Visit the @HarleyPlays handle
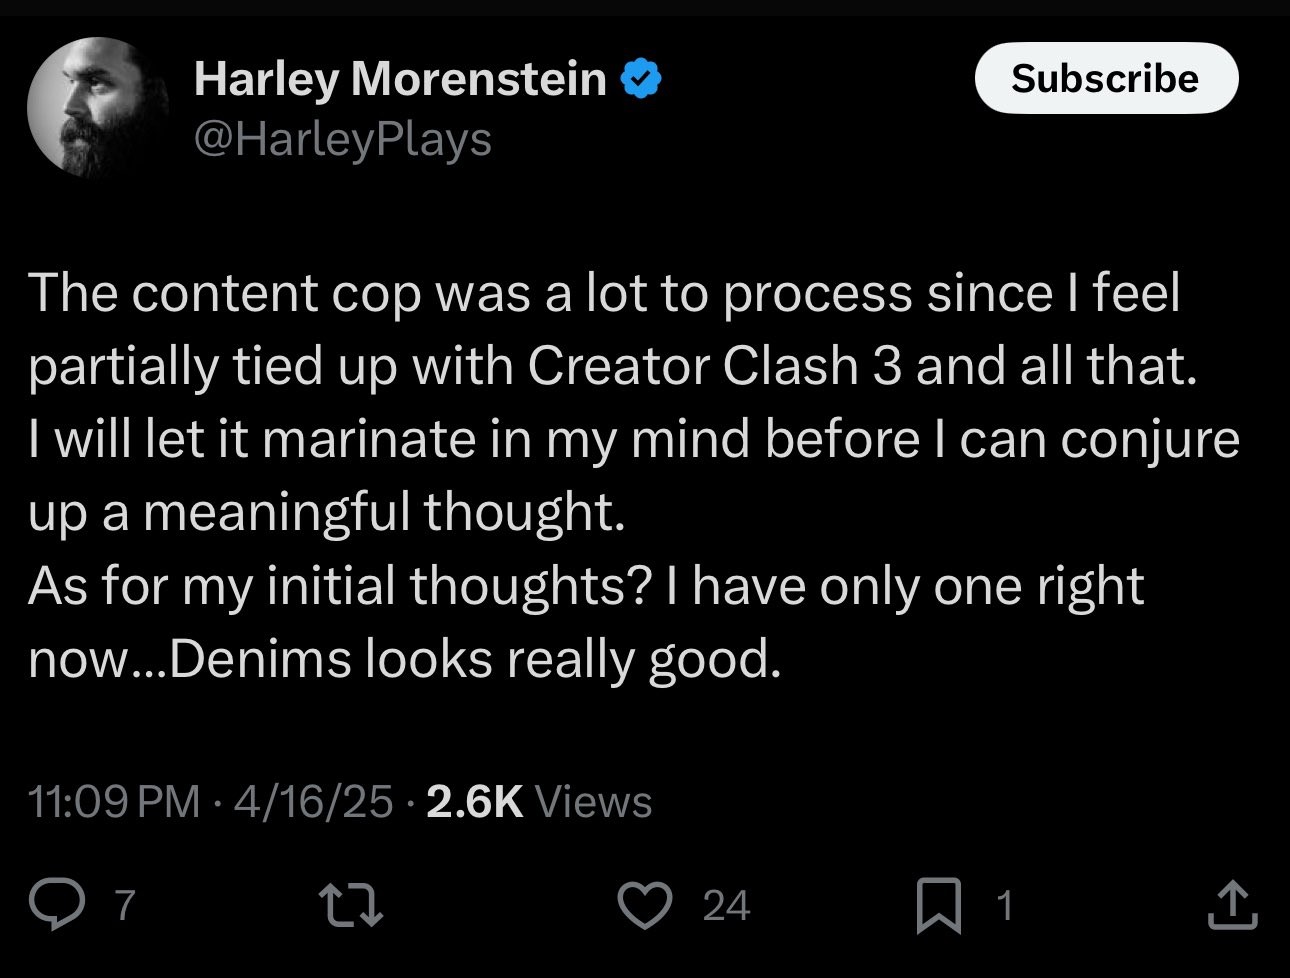Screen dimensions: 1290x978 [342, 139]
